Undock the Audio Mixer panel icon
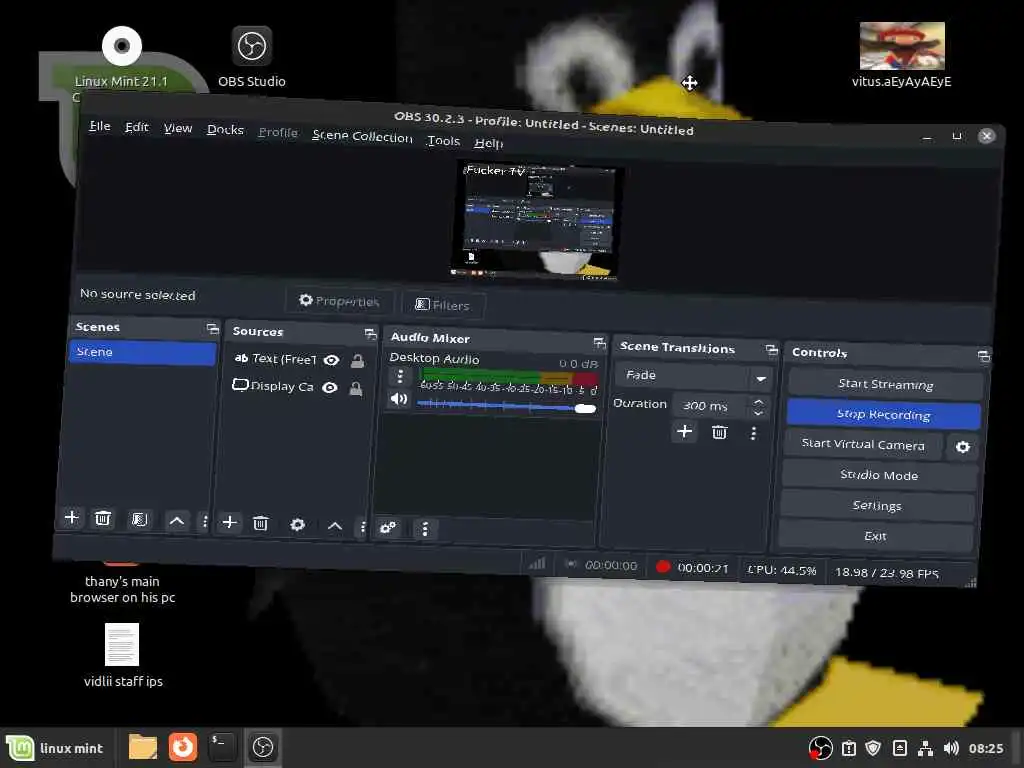Viewport: 1024px width, 768px height. point(599,342)
